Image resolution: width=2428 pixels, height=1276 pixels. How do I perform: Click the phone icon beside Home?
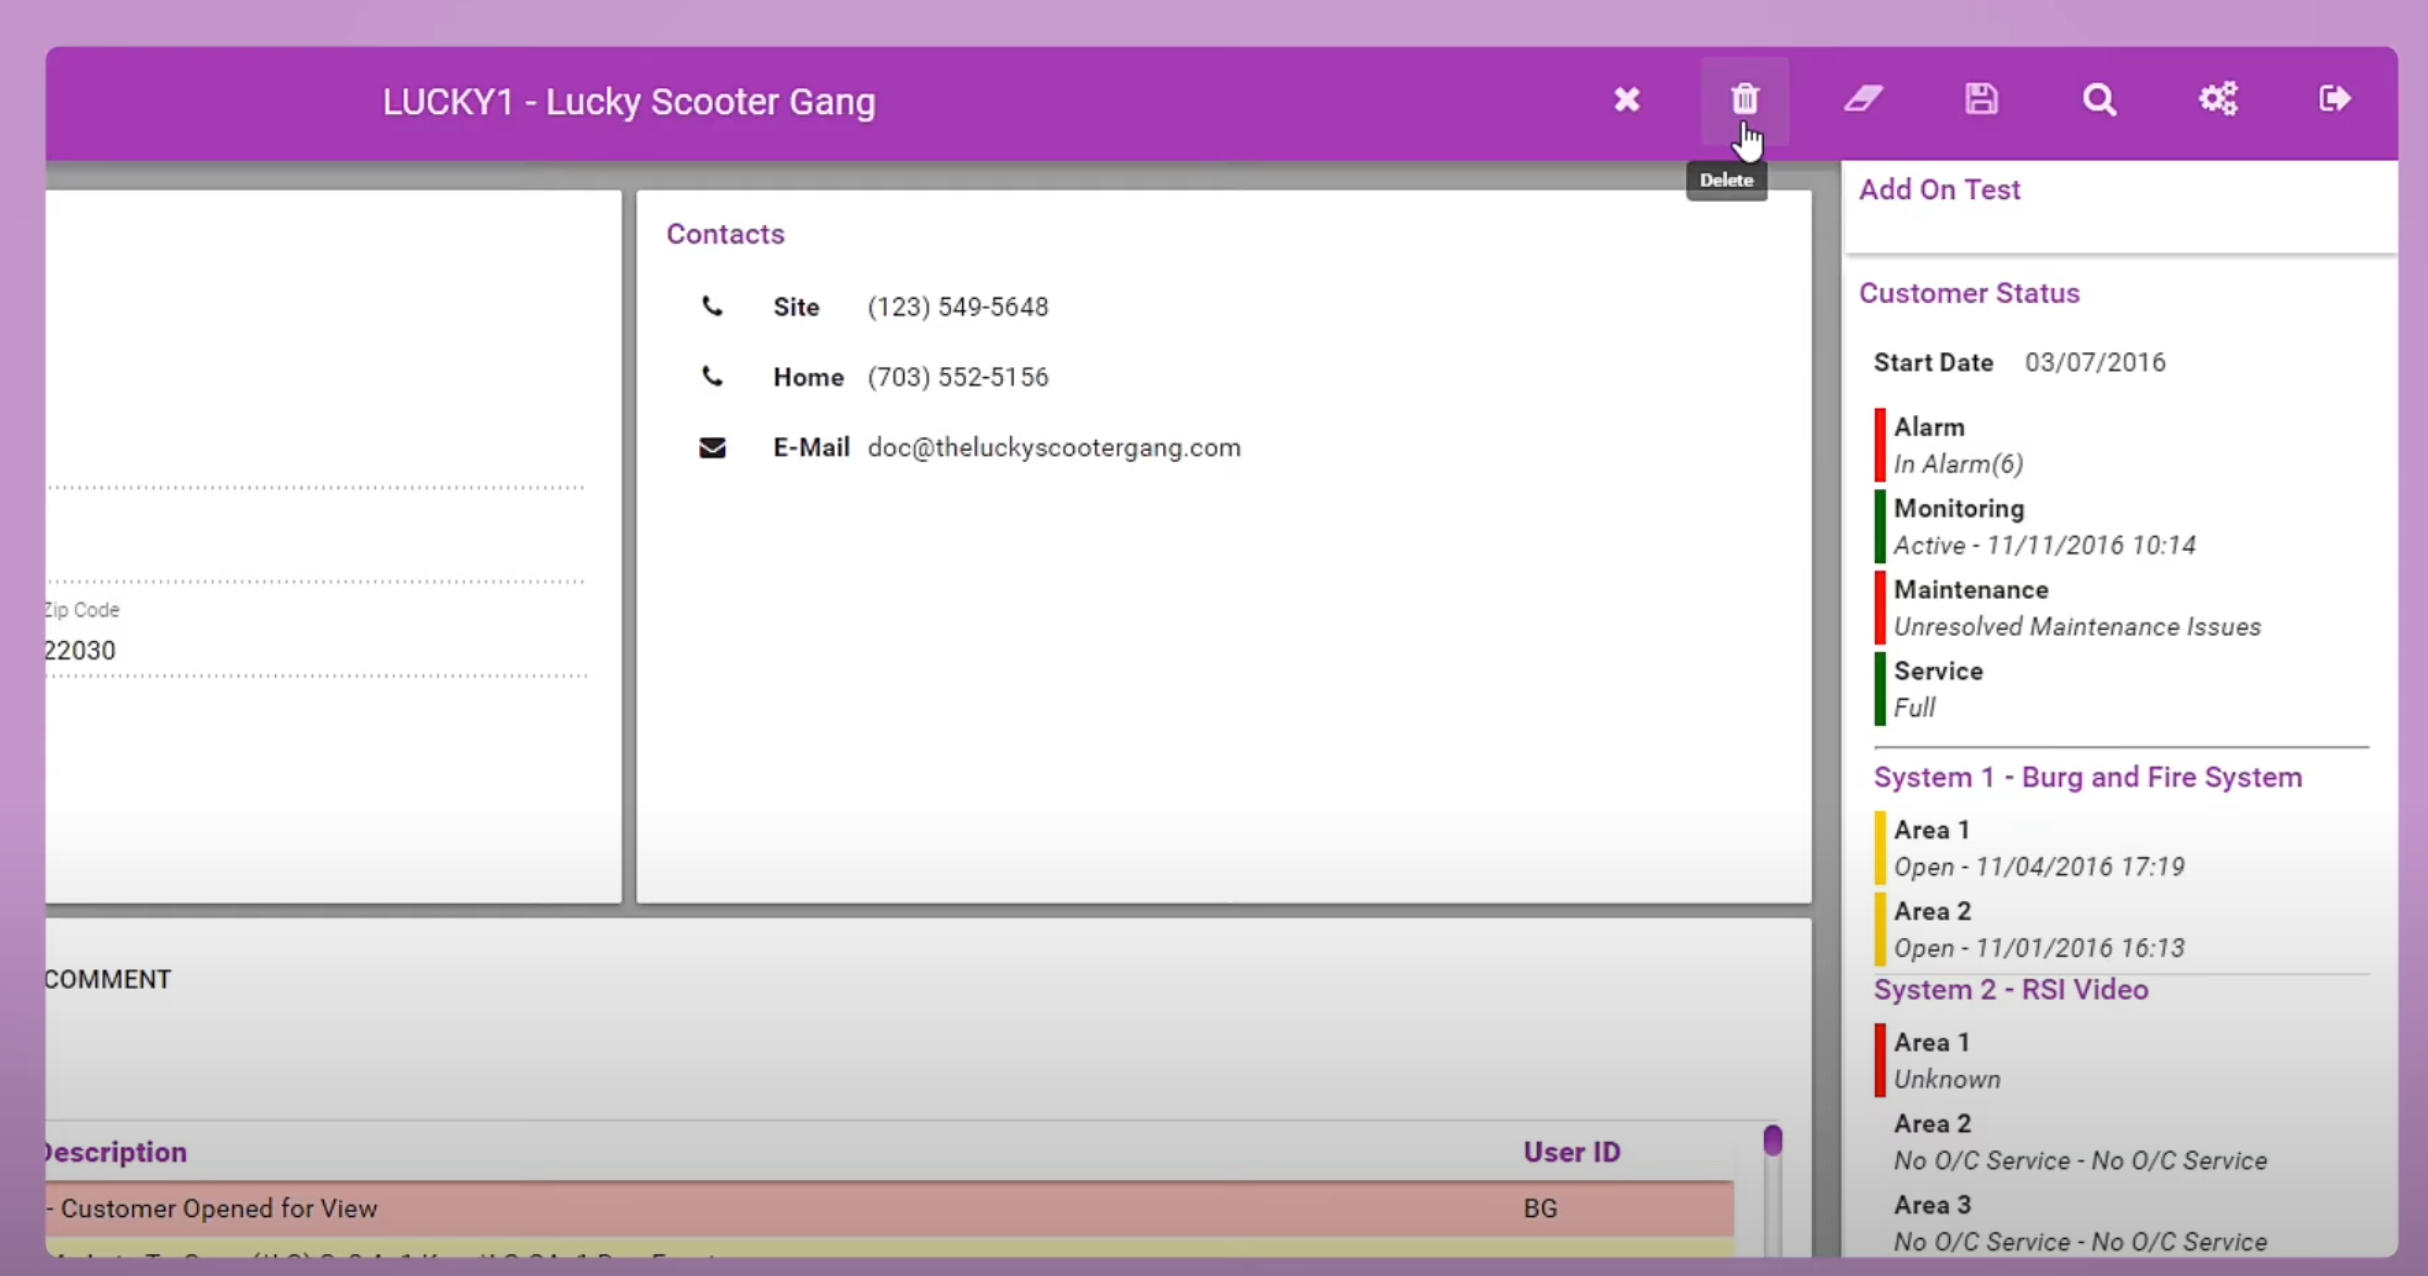711,376
